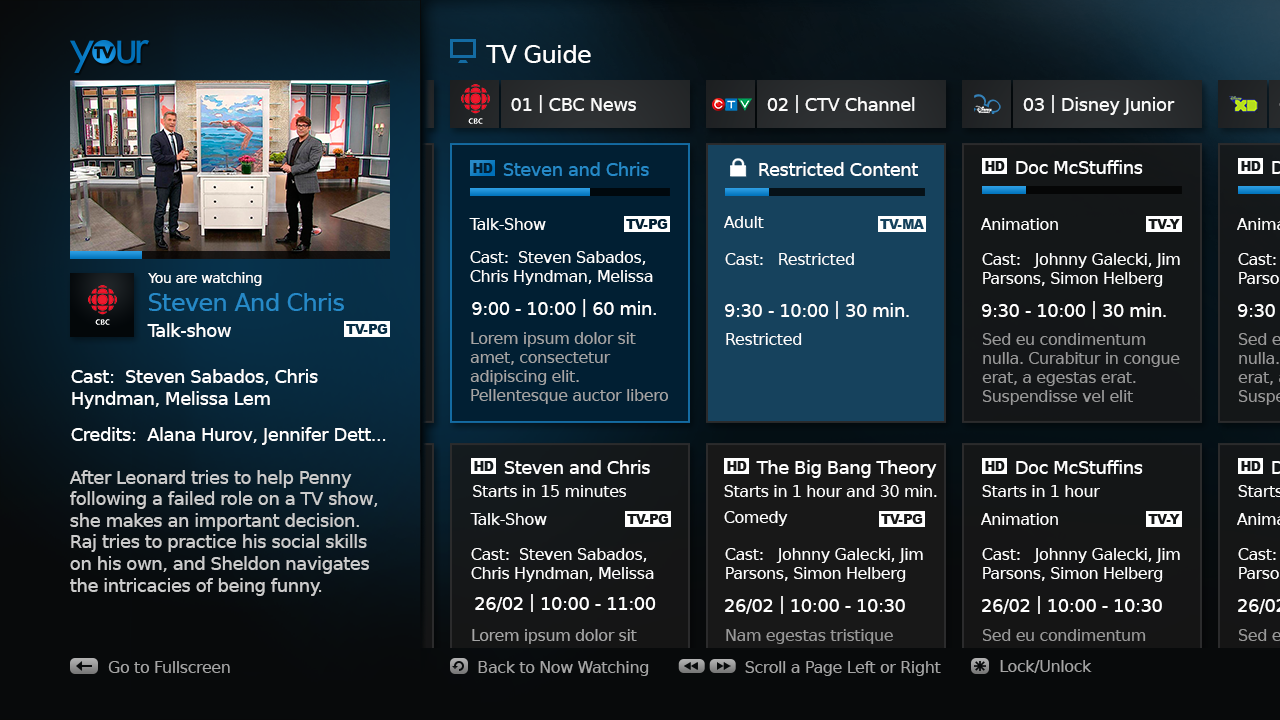The image size is (1280, 720).
Task: Click the Back to Now Watching icon
Action: point(459,666)
